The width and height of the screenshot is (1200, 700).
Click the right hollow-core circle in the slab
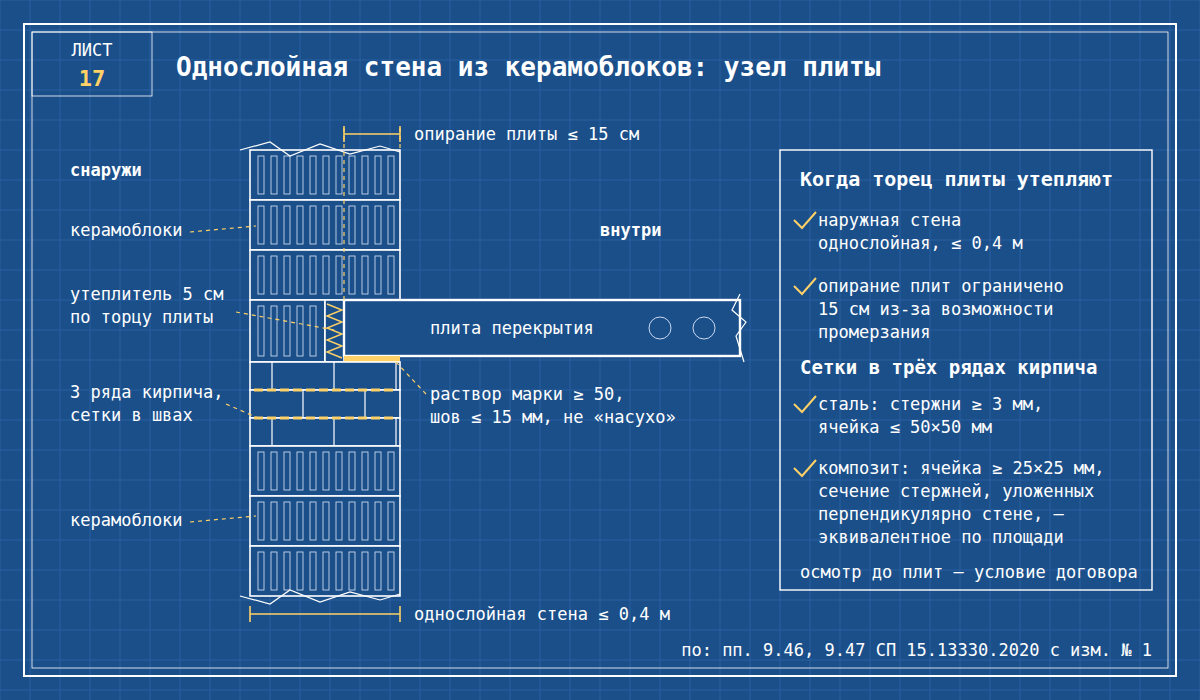[x=705, y=328]
